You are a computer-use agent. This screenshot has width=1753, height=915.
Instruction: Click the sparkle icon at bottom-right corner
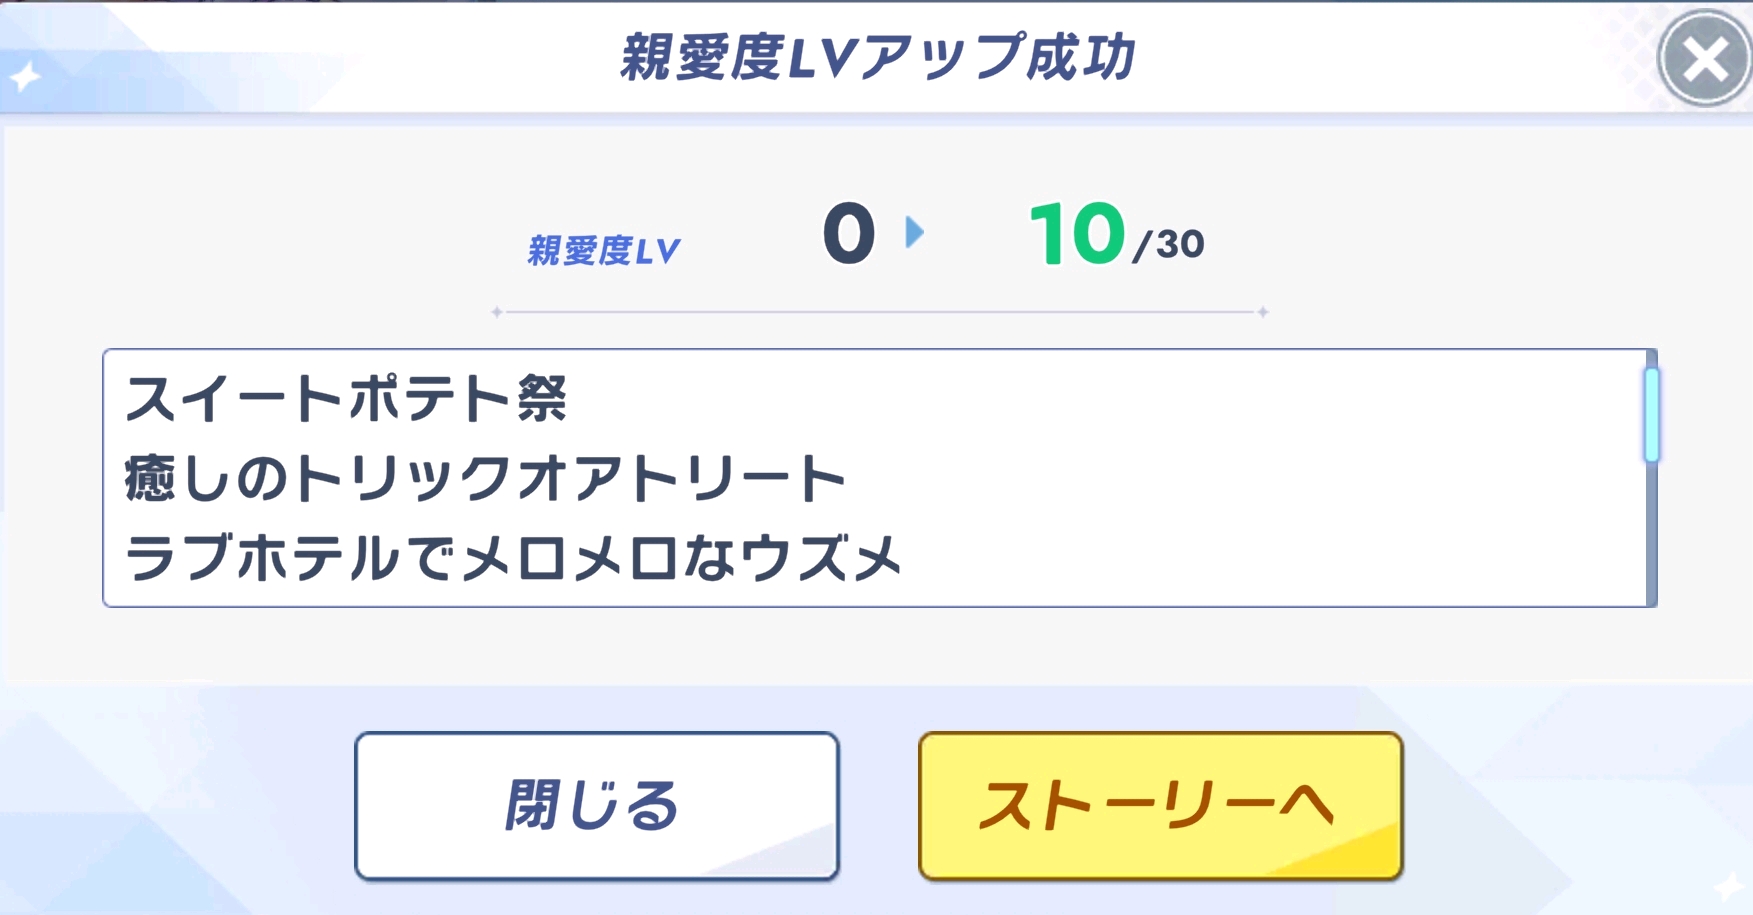click(1728, 886)
